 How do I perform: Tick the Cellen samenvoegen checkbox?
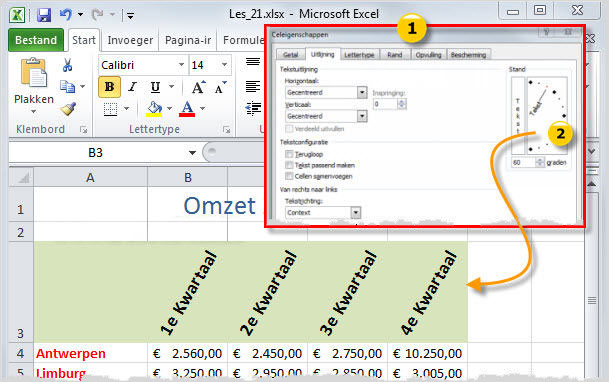click(x=289, y=176)
